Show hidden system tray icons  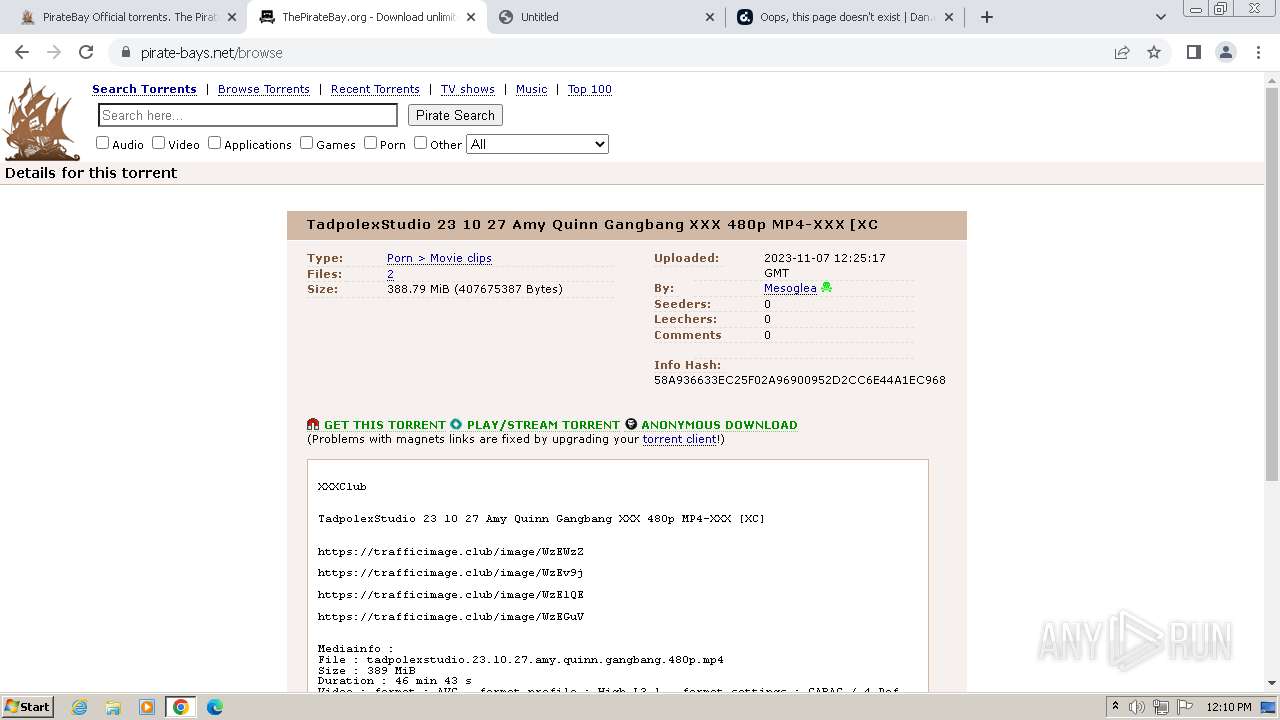click(1115, 707)
